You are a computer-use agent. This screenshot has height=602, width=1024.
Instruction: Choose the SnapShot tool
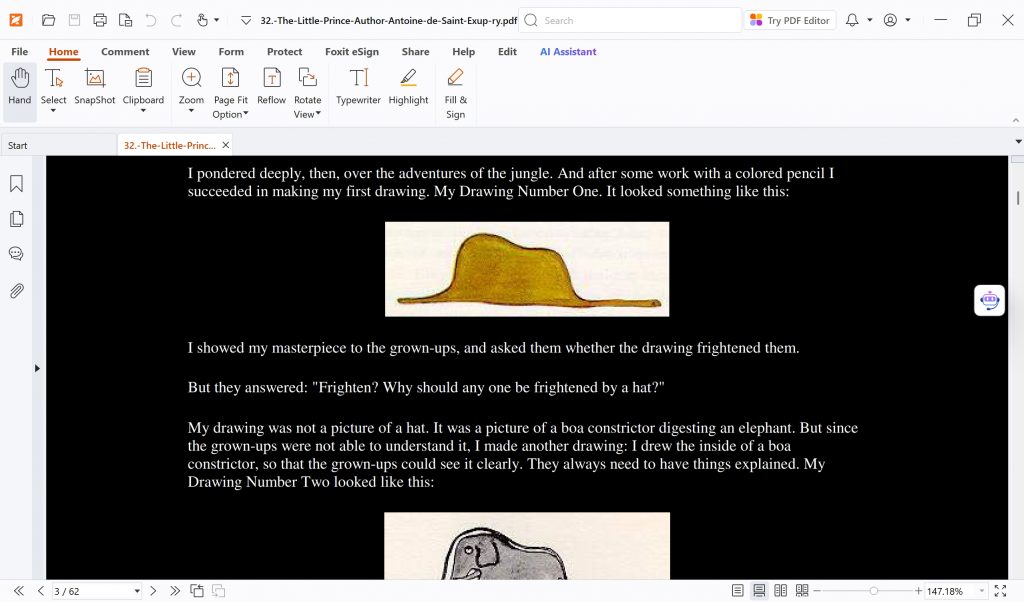(95, 86)
